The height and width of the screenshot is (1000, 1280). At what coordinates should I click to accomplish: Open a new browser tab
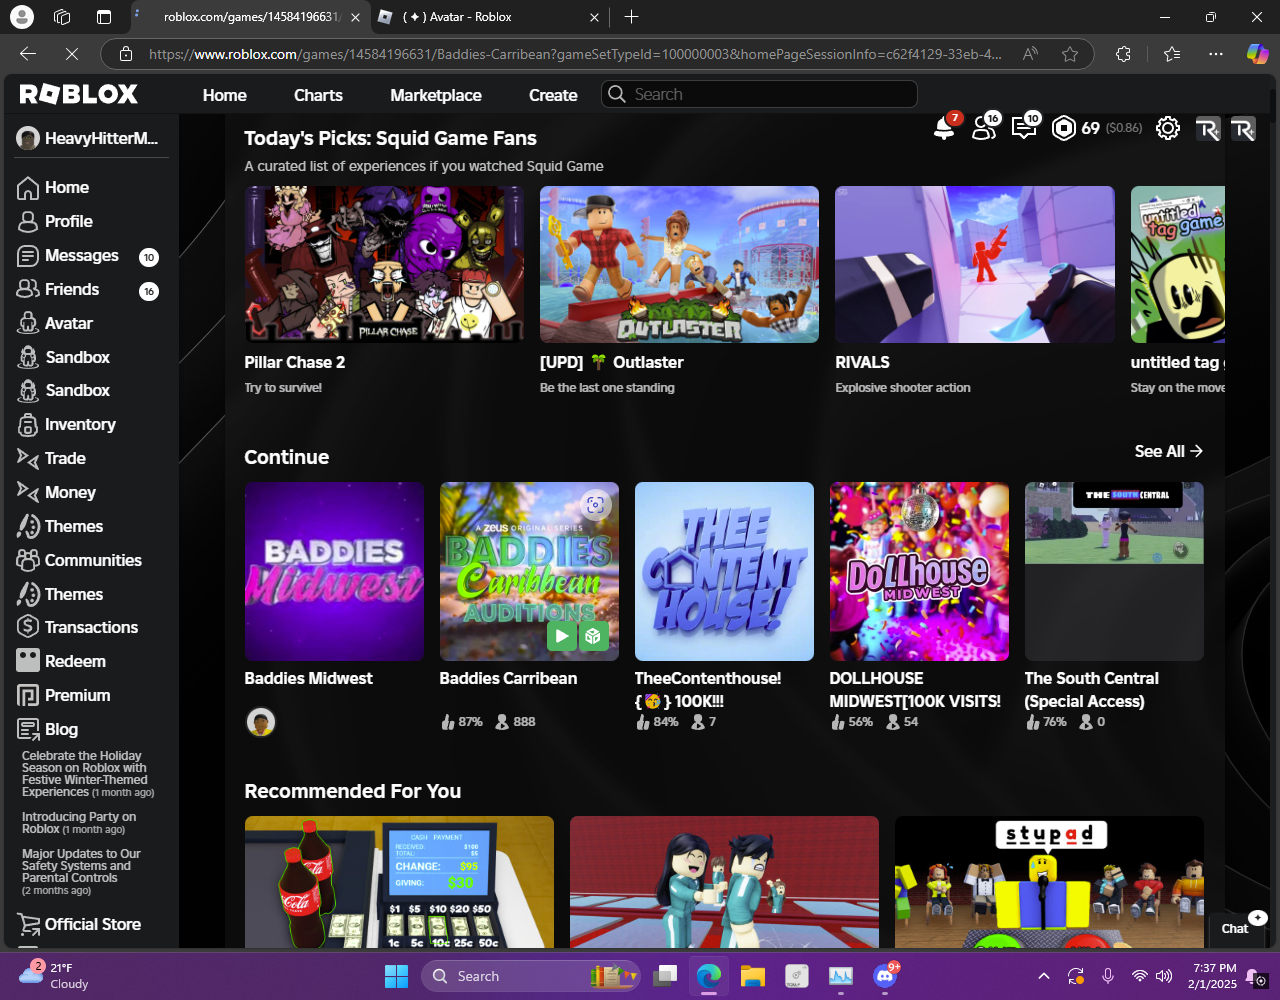coord(631,17)
